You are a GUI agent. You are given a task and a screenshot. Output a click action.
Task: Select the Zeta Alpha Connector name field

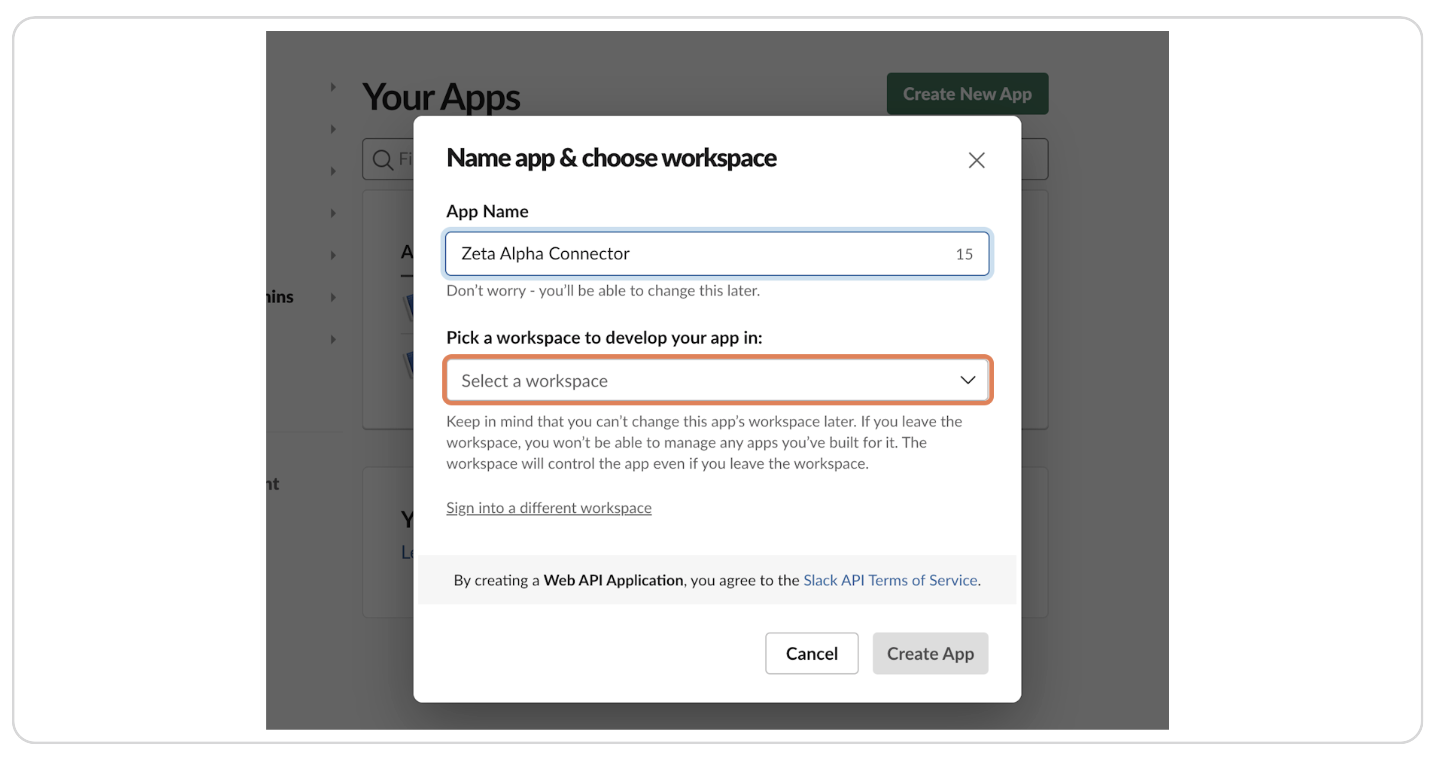point(700,253)
